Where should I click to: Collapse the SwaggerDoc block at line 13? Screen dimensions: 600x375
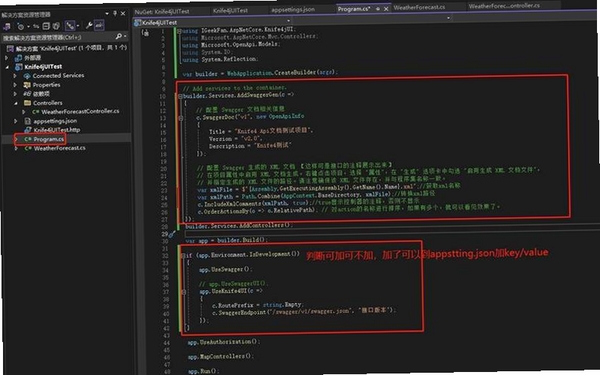(181, 118)
